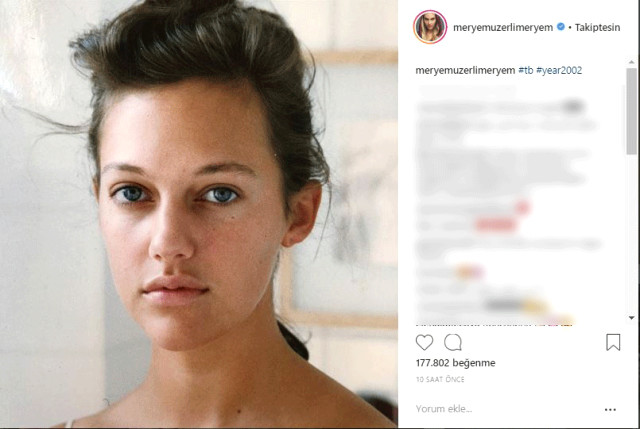Viewport: 640px width, 429px height.
Task: Like the post with the heart icon
Action: [x=424, y=342]
